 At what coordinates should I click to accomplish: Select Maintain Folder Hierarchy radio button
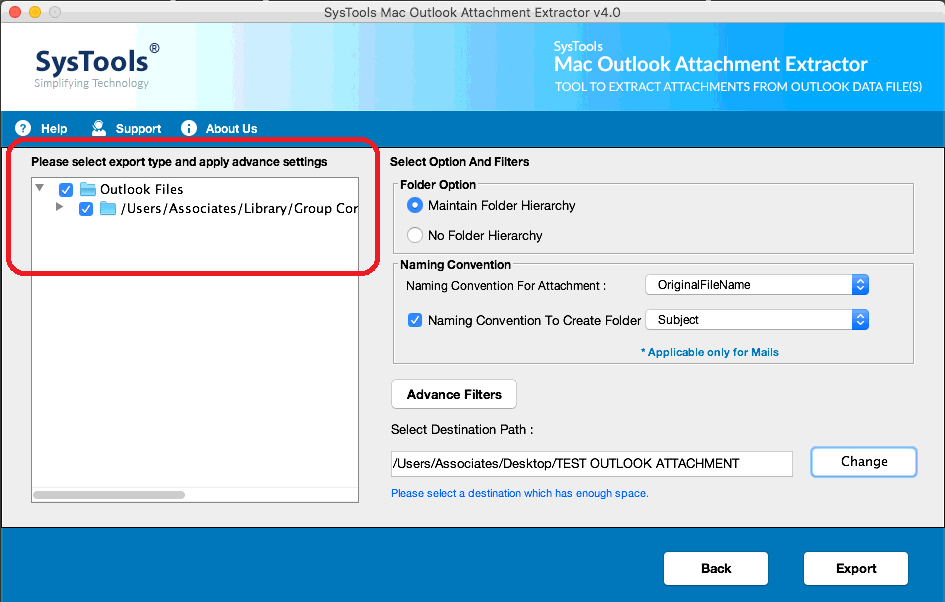tap(415, 205)
